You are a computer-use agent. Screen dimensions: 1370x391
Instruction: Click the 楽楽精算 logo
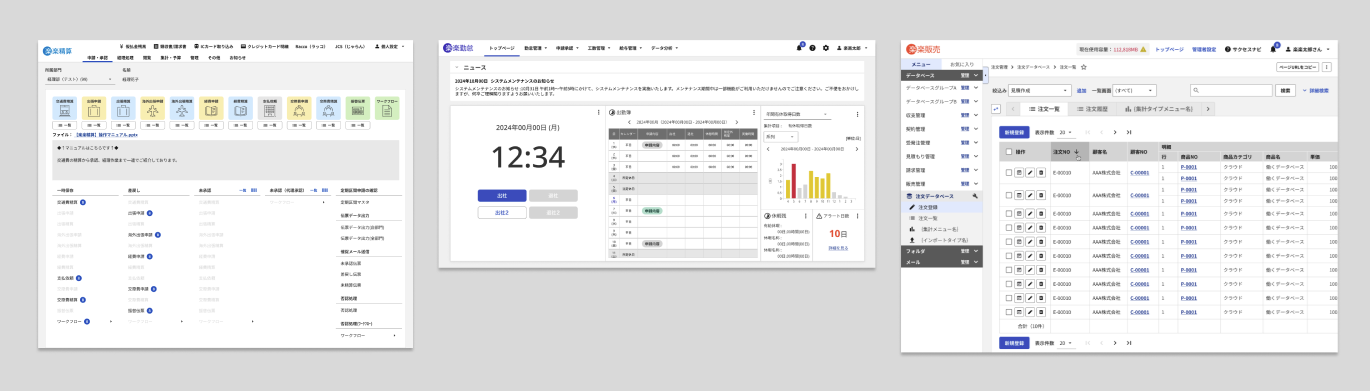58,51
